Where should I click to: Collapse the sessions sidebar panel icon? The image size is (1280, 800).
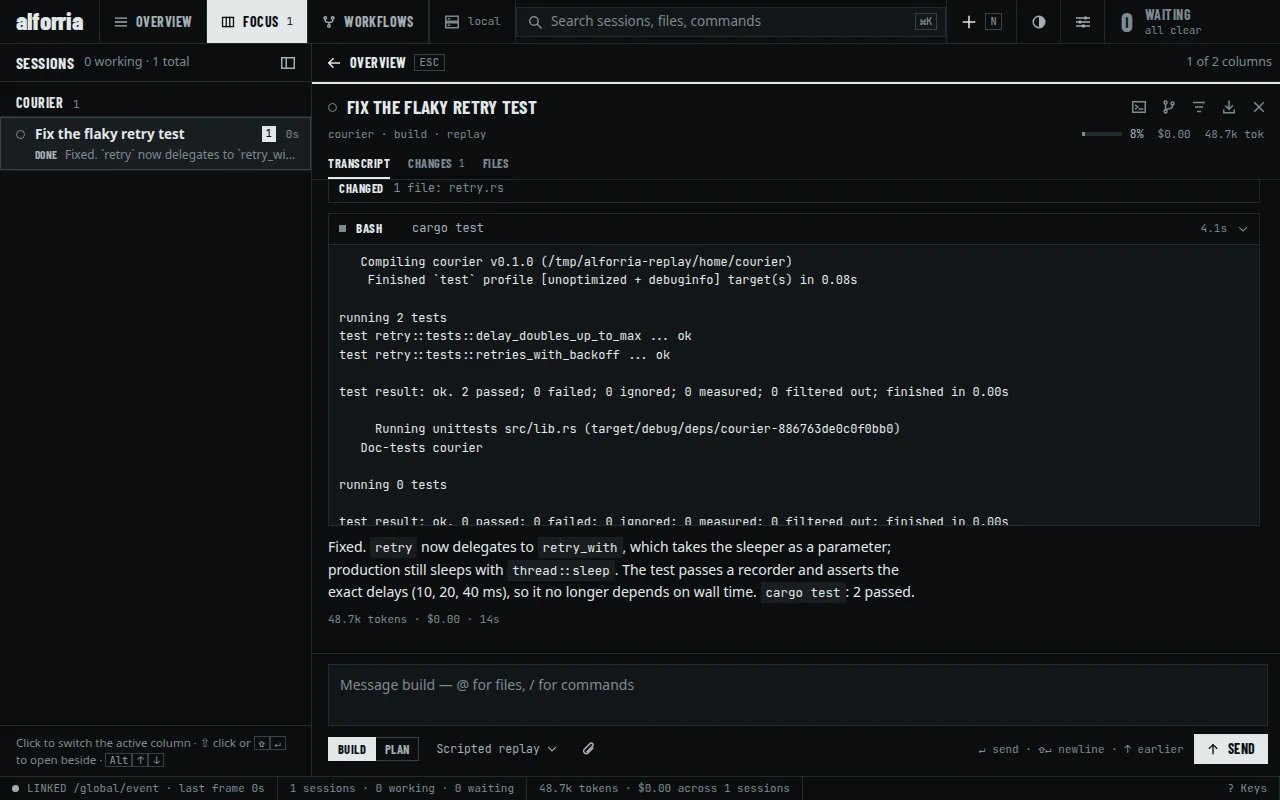pos(288,62)
